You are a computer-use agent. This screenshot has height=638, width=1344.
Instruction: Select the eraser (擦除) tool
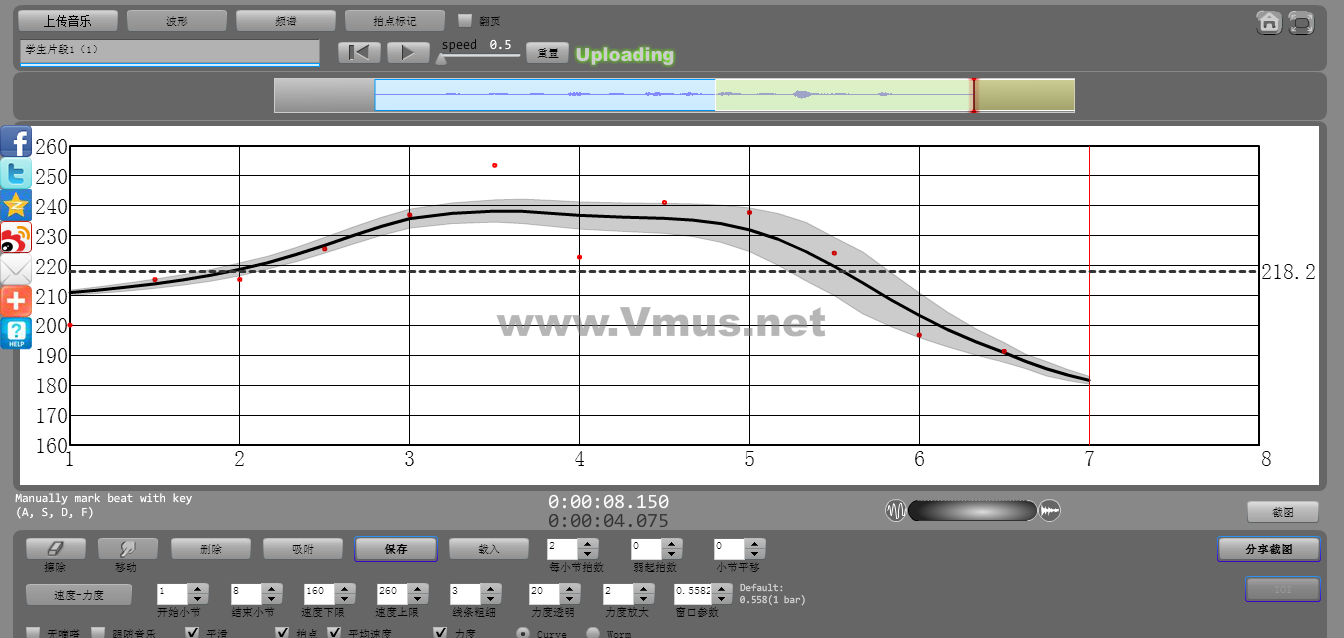[x=55, y=549]
